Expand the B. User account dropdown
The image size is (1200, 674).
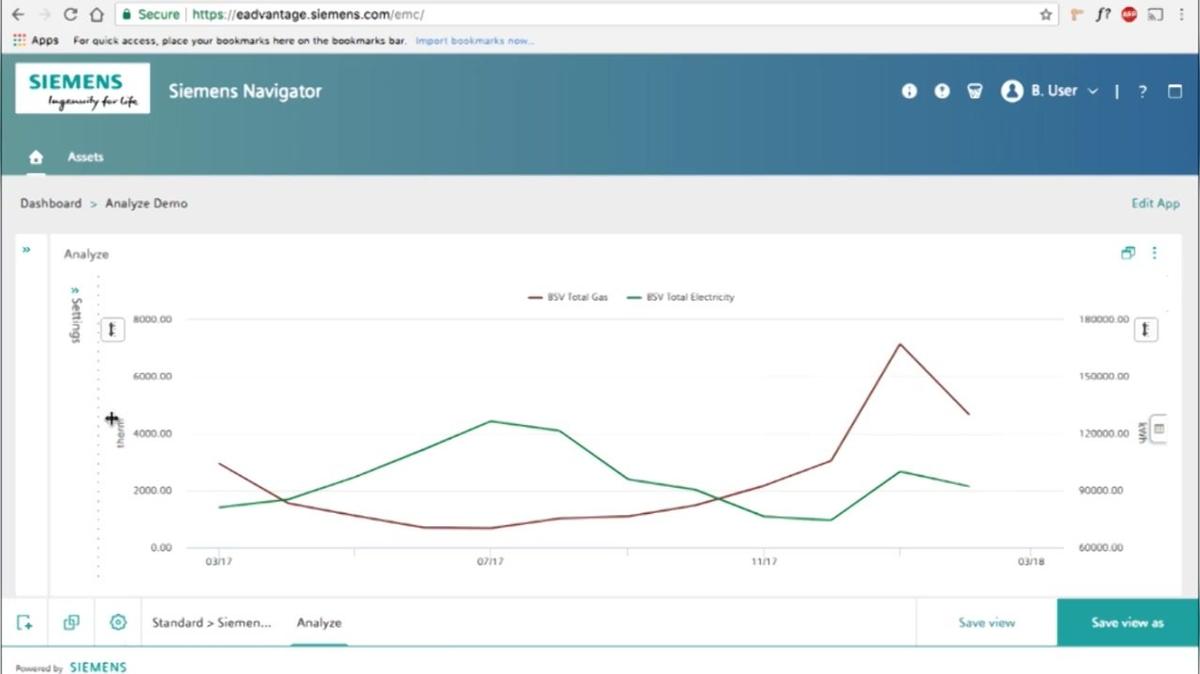pyautogui.click(x=1093, y=91)
